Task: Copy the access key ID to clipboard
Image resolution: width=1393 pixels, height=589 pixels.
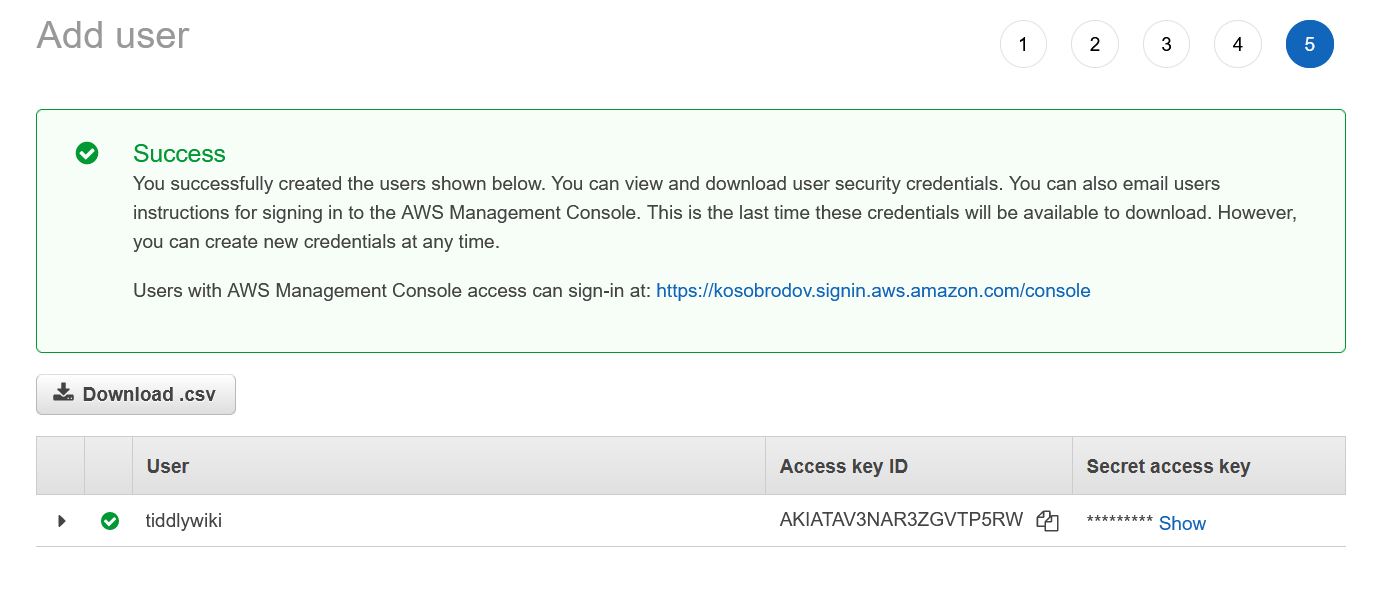Action: coord(1047,521)
